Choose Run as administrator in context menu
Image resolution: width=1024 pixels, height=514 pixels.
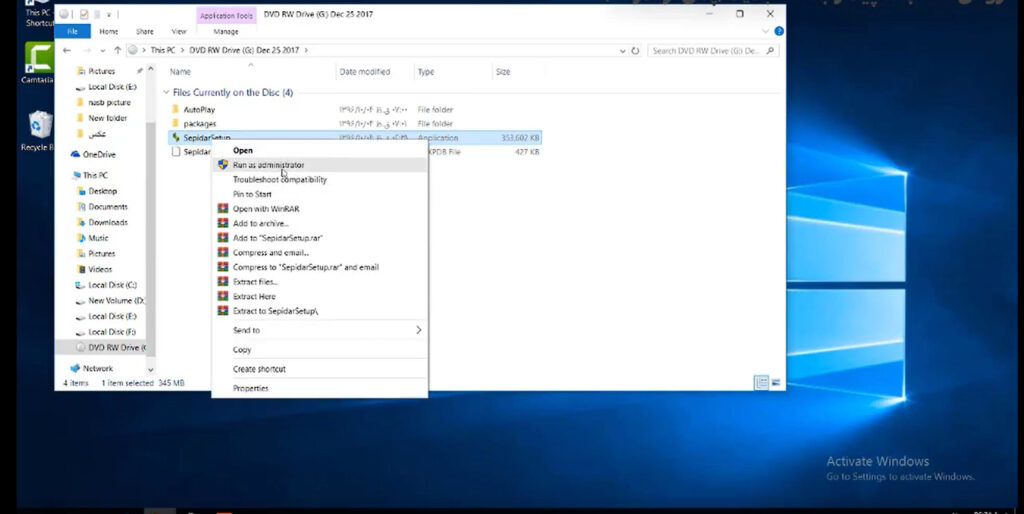(x=320, y=165)
